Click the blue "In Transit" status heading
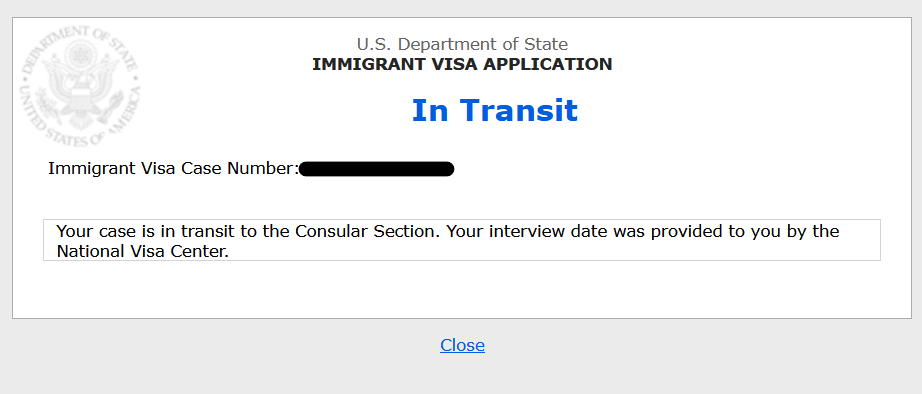Image resolution: width=922 pixels, height=394 pixels. coord(495,111)
